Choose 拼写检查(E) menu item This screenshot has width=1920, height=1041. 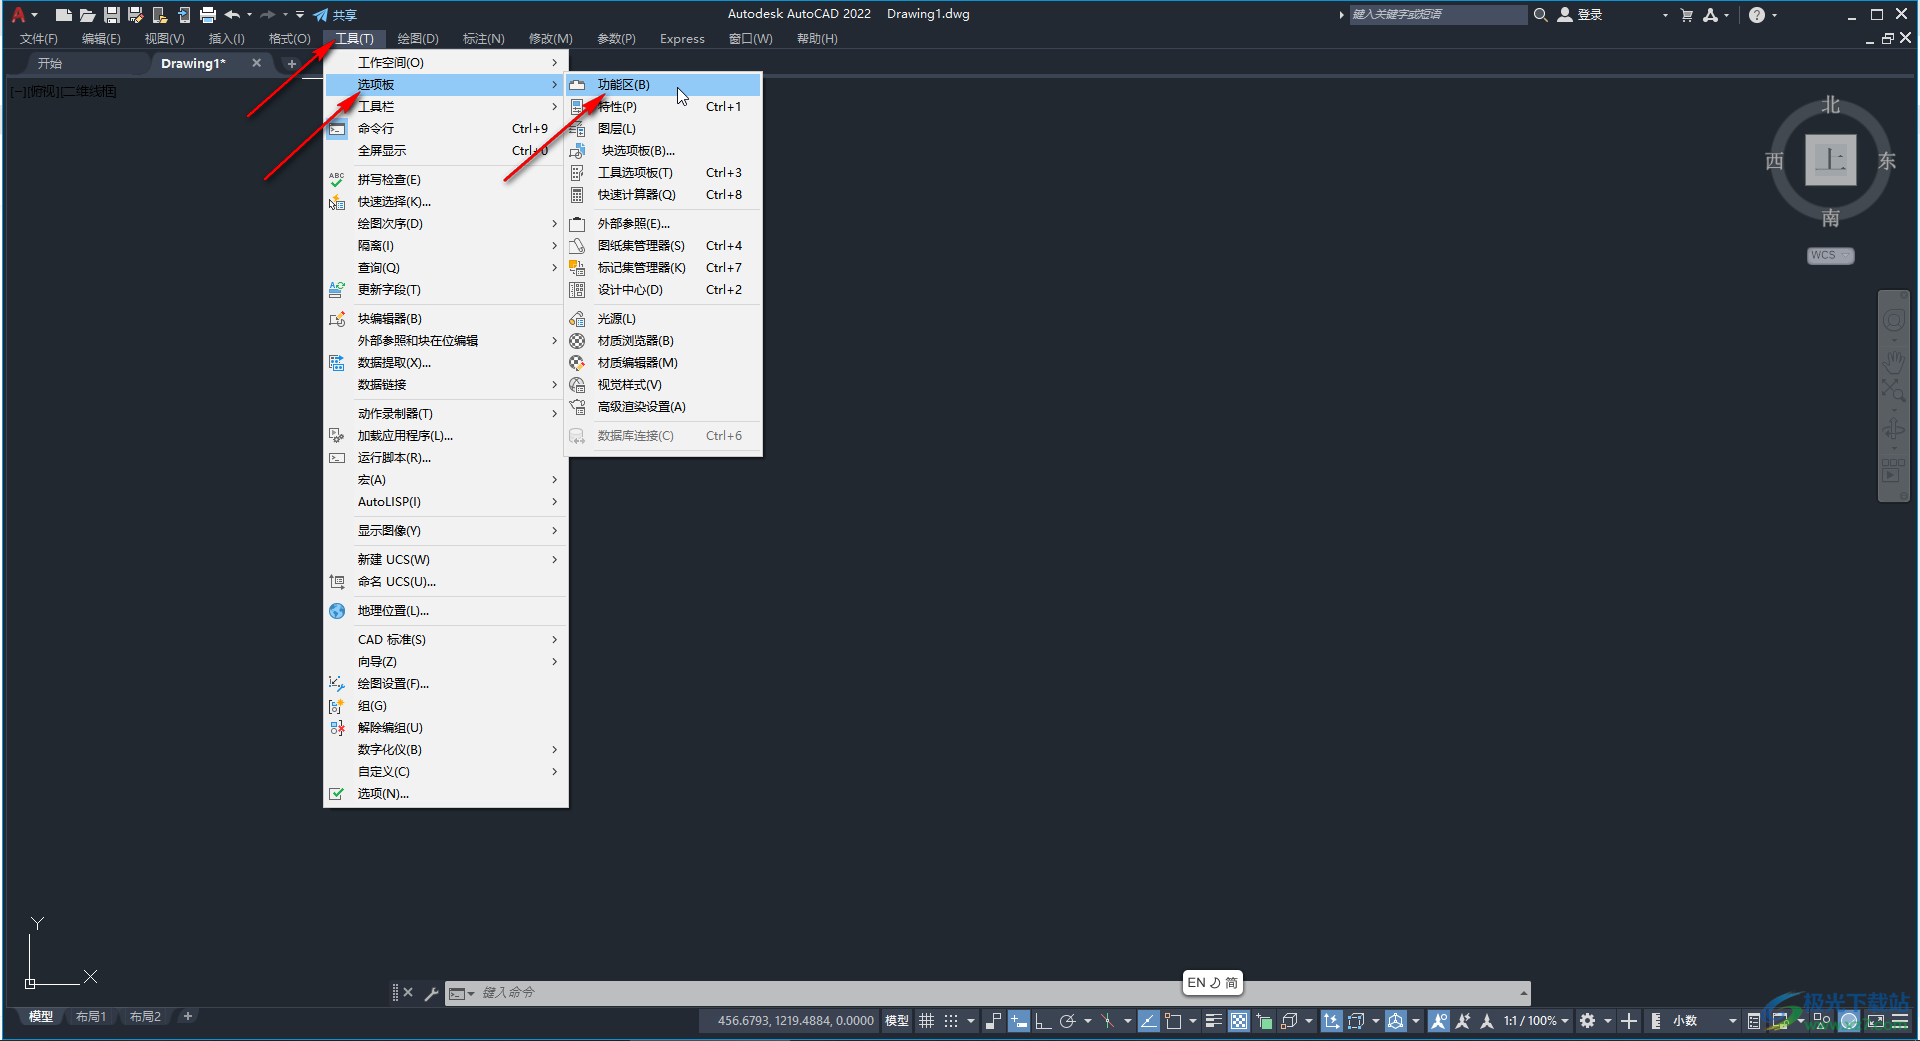tap(446, 180)
